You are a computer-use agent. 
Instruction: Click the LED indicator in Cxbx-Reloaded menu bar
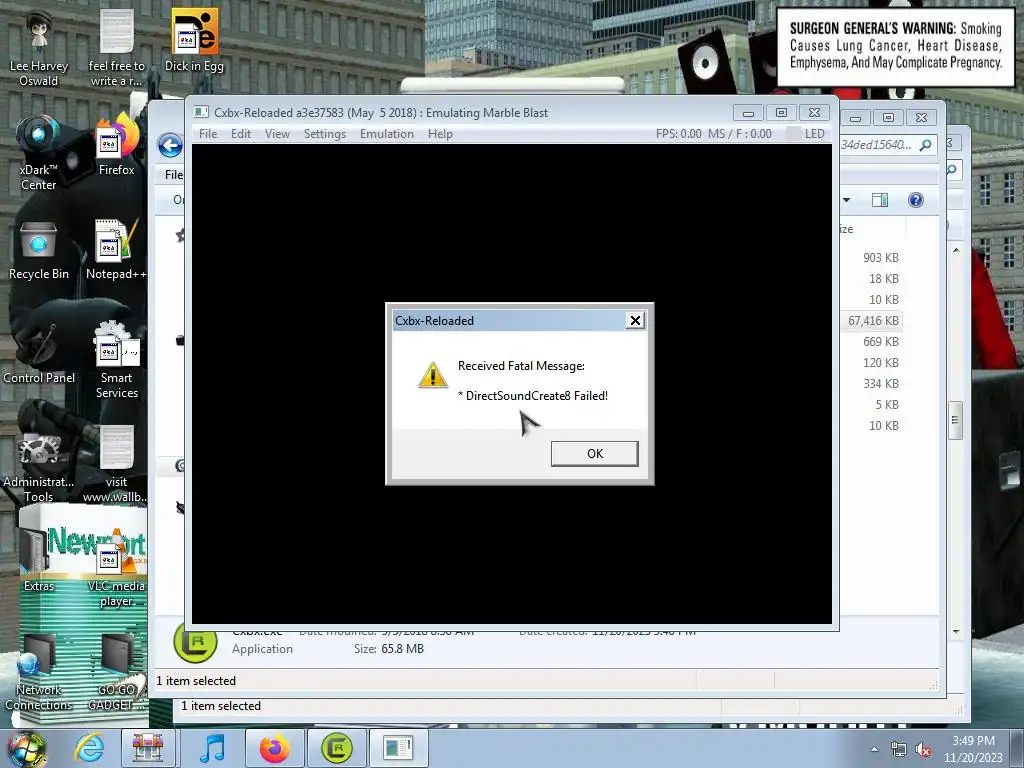(x=806, y=133)
